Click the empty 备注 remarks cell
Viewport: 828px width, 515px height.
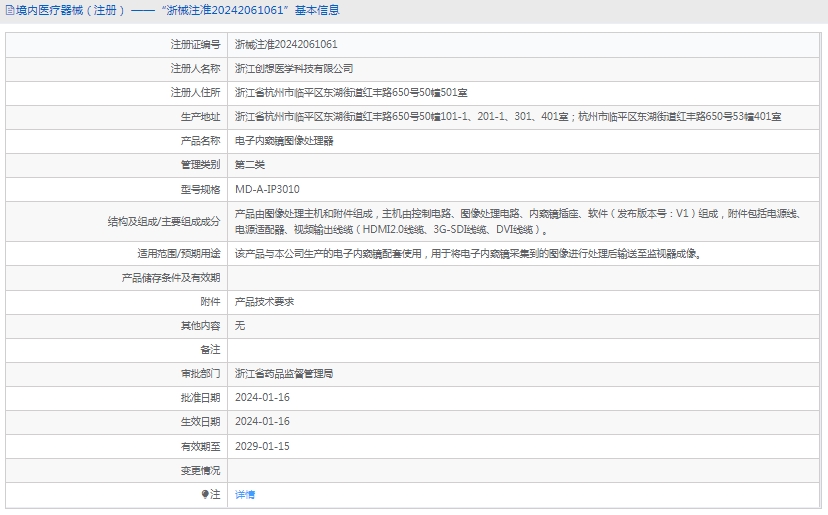[x=525, y=349]
